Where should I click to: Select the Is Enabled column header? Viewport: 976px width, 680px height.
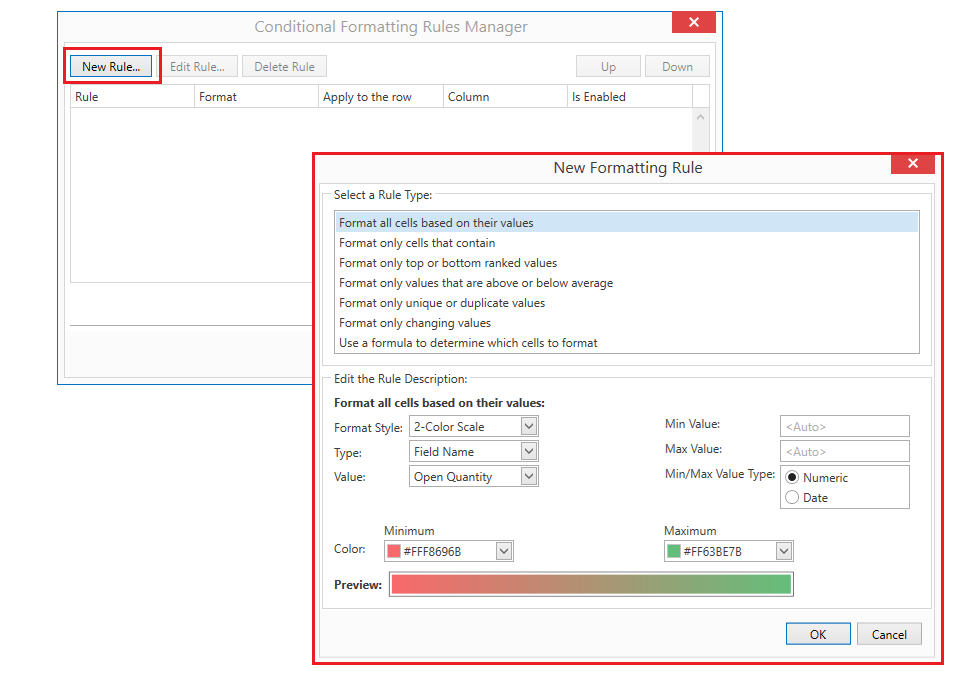pyautogui.click(x=630, y=97)
